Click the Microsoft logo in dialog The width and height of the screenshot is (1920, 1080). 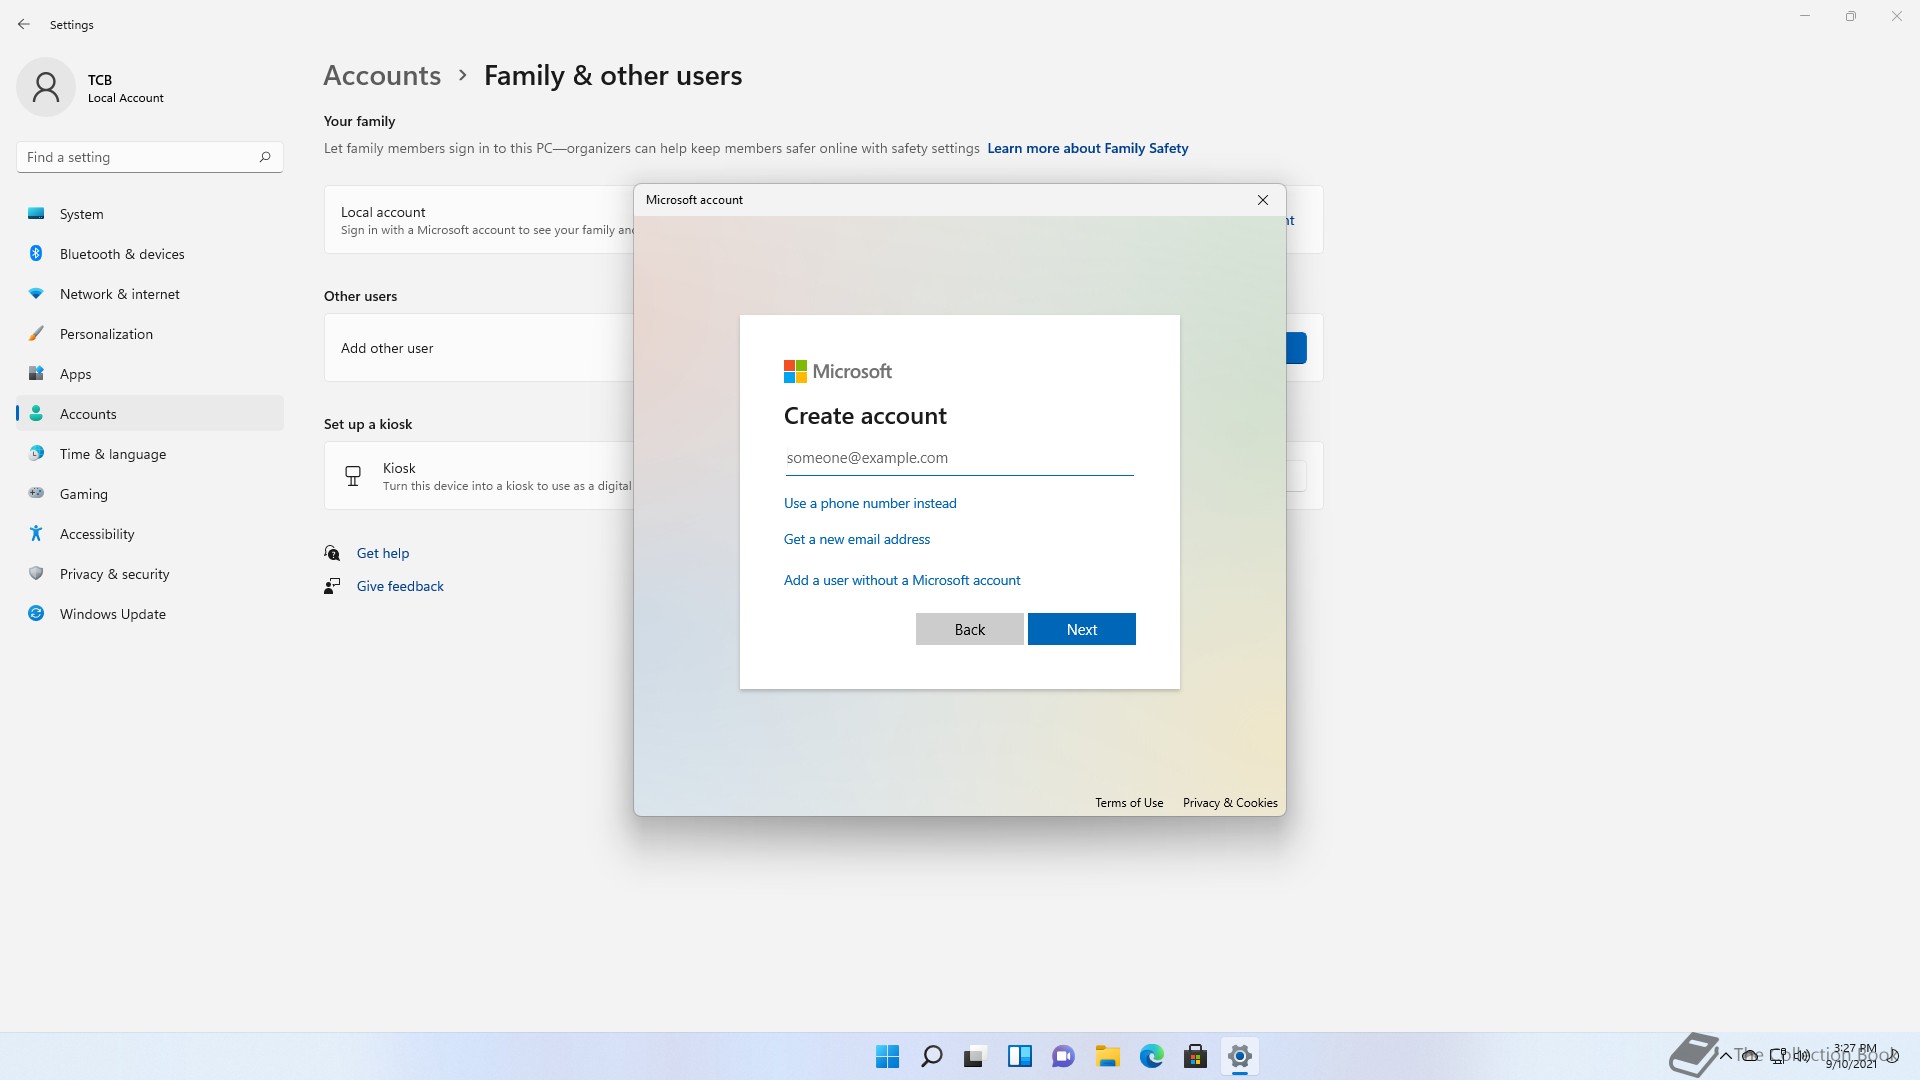pyautogui.click(x=838, y=372)
